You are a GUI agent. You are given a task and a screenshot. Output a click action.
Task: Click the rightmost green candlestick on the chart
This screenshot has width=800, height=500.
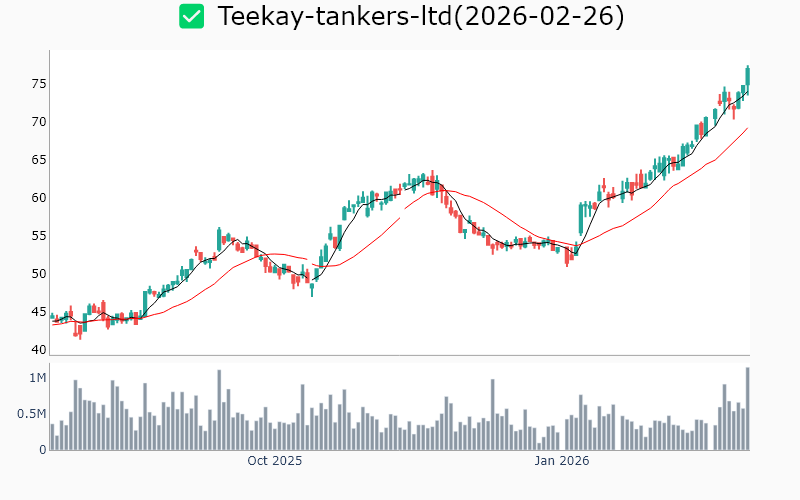click(747, 75)
